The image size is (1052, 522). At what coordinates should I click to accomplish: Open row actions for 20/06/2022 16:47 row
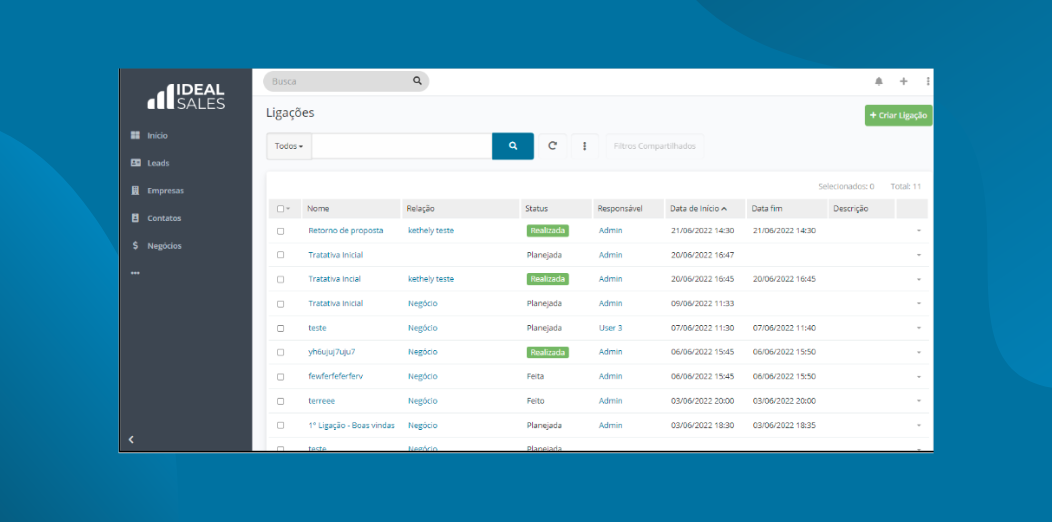(x=918, y=255)
